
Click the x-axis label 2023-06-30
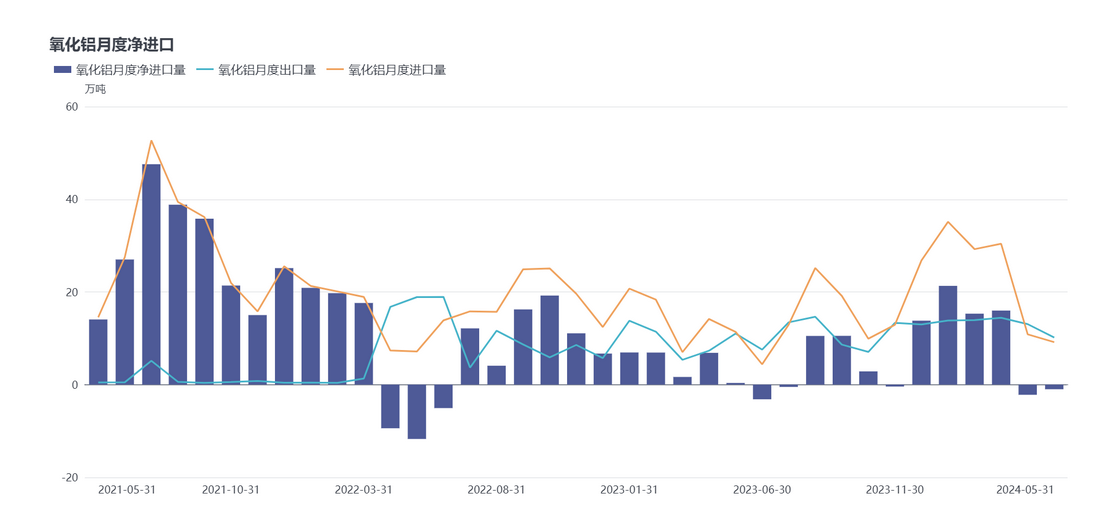coord(762,489)
